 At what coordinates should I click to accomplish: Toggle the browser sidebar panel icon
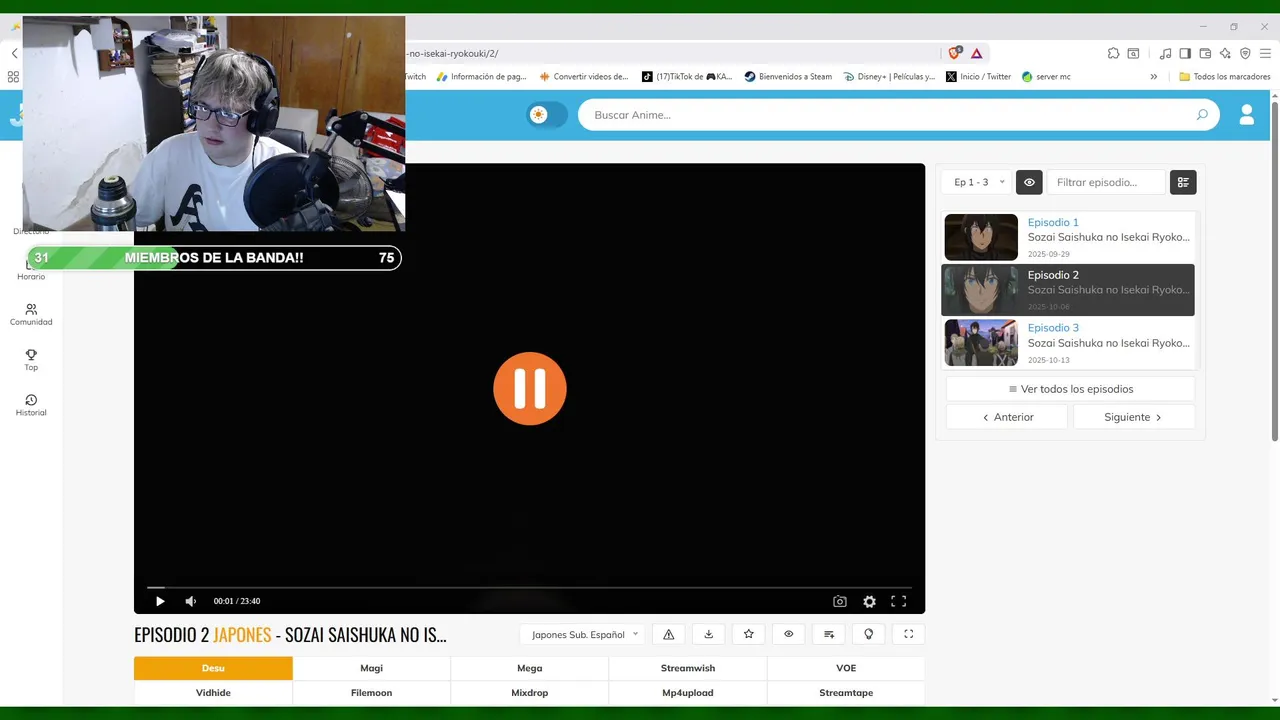click(1185, 53)
